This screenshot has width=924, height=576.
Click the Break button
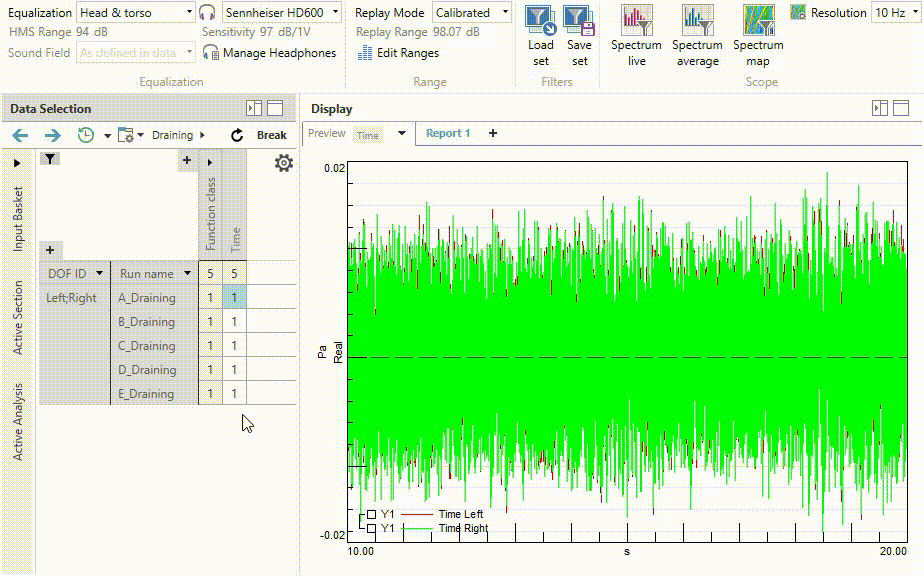272,136
